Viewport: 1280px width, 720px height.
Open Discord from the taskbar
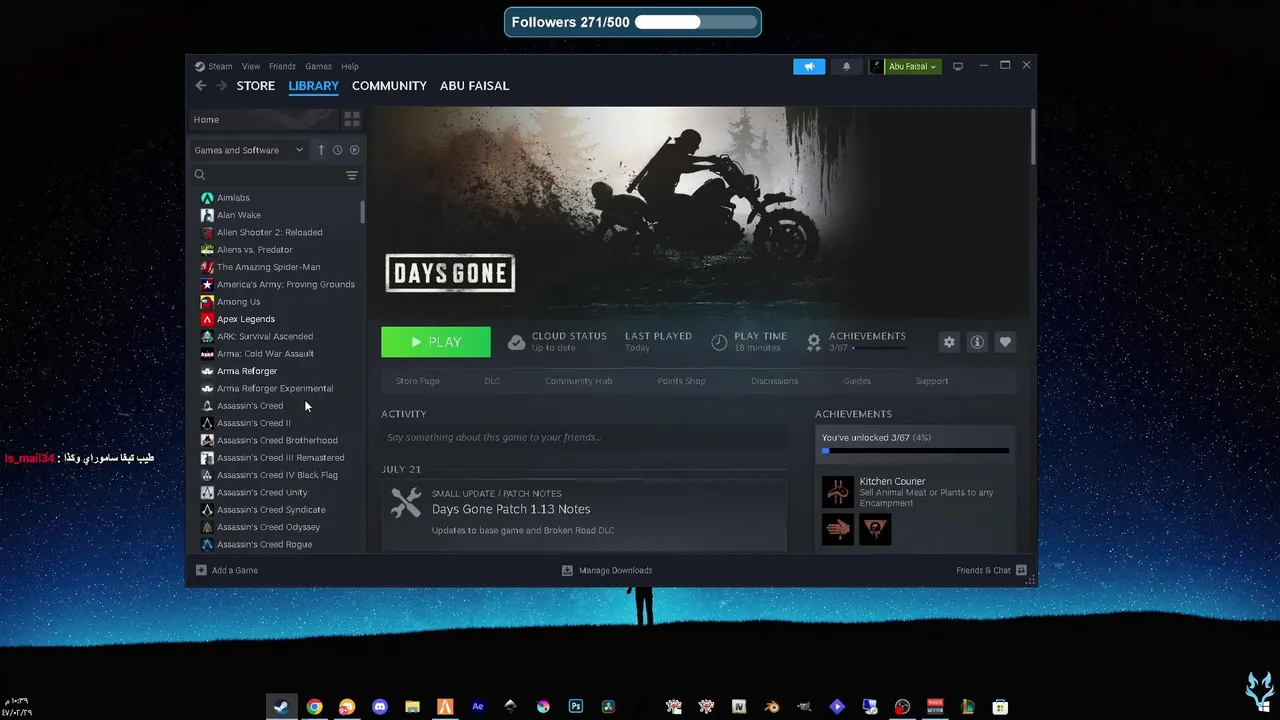[379, 707]
